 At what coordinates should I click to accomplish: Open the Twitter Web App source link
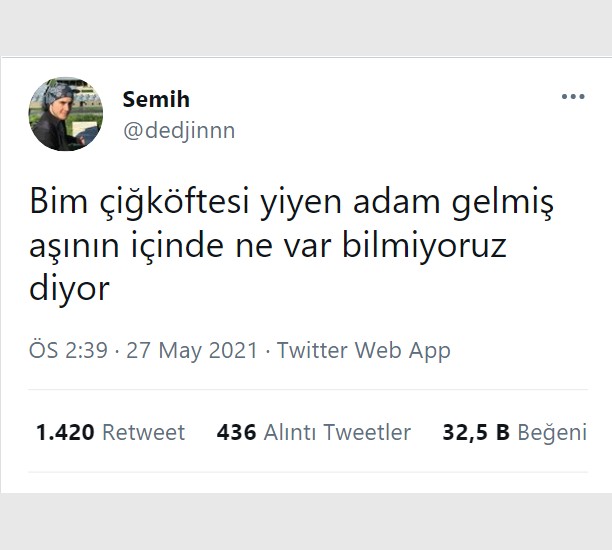point(363,351)
